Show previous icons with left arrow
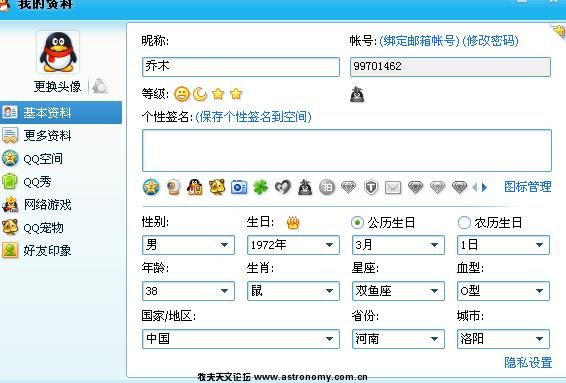 tap(475, 187)
